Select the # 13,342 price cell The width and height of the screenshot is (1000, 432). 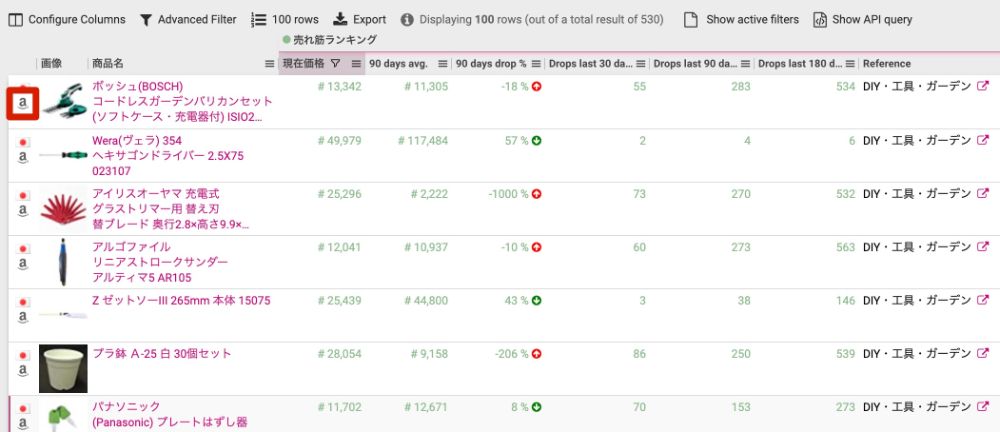pos(339,87)
